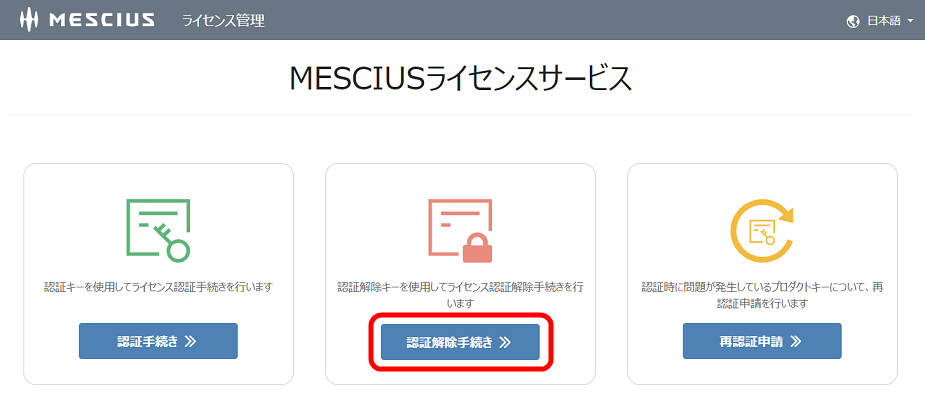Screen dimensions: 925x406
Task: Click the description text under the green key icon
Action: [x=158, y=287]
